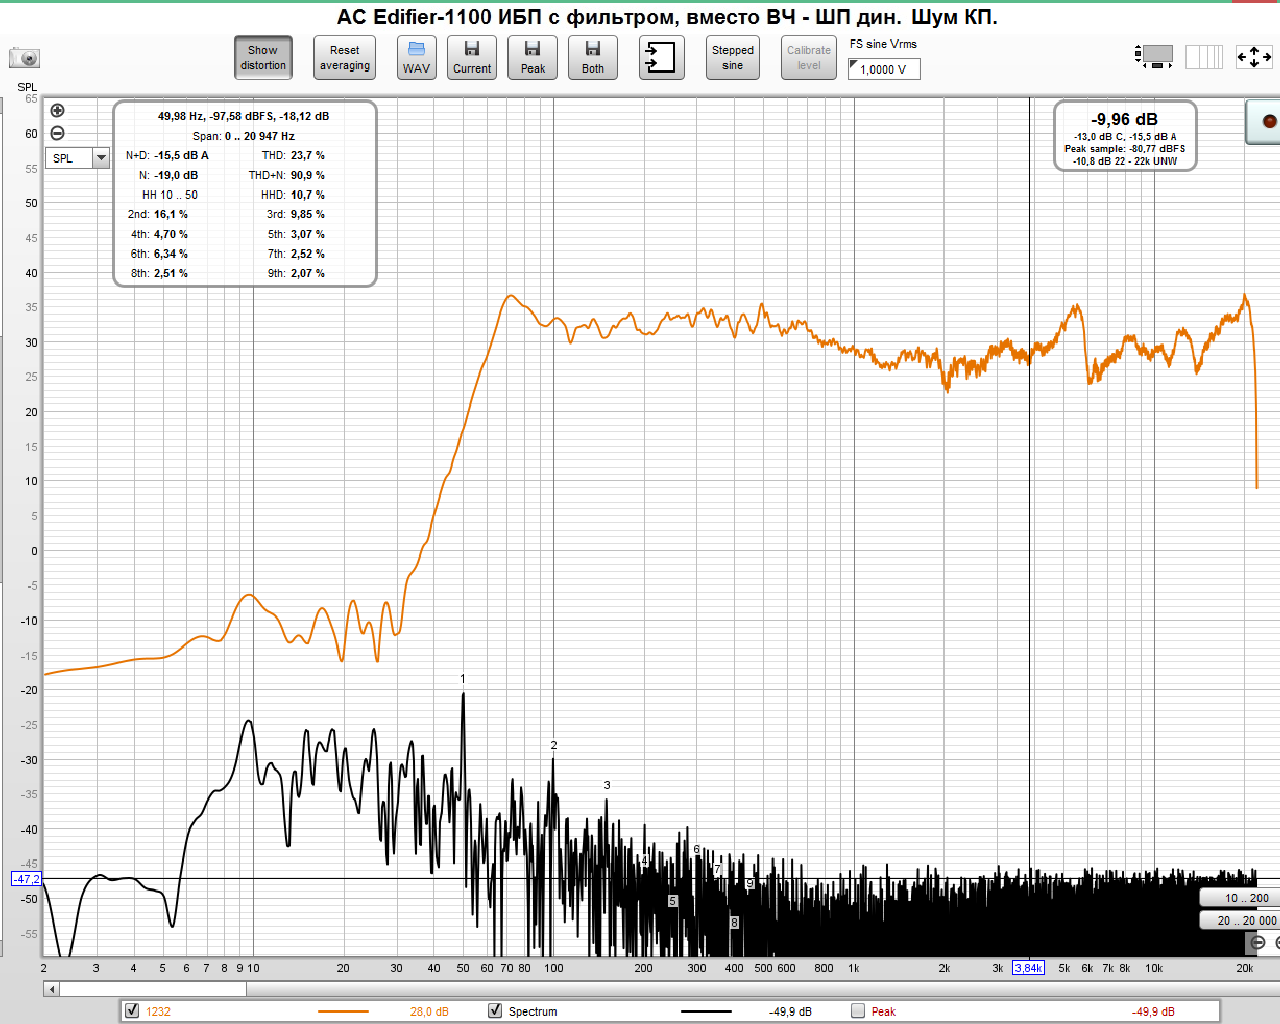
Task: Click the import arrows icon button
Action: pos(662,58)
